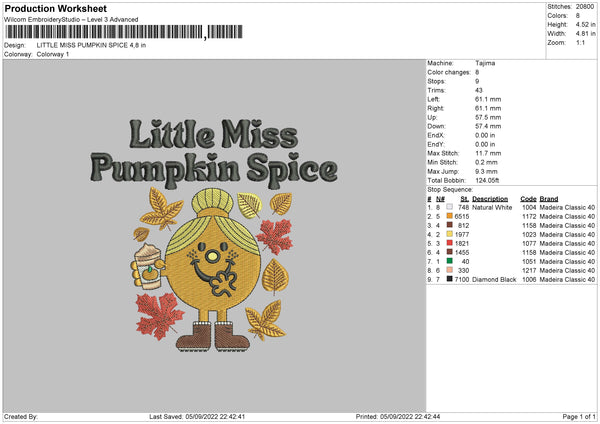Select the Max Jump value "9.3 mm"
The width and height of the screenshot is (600, 424).
[x=486, y=171]
